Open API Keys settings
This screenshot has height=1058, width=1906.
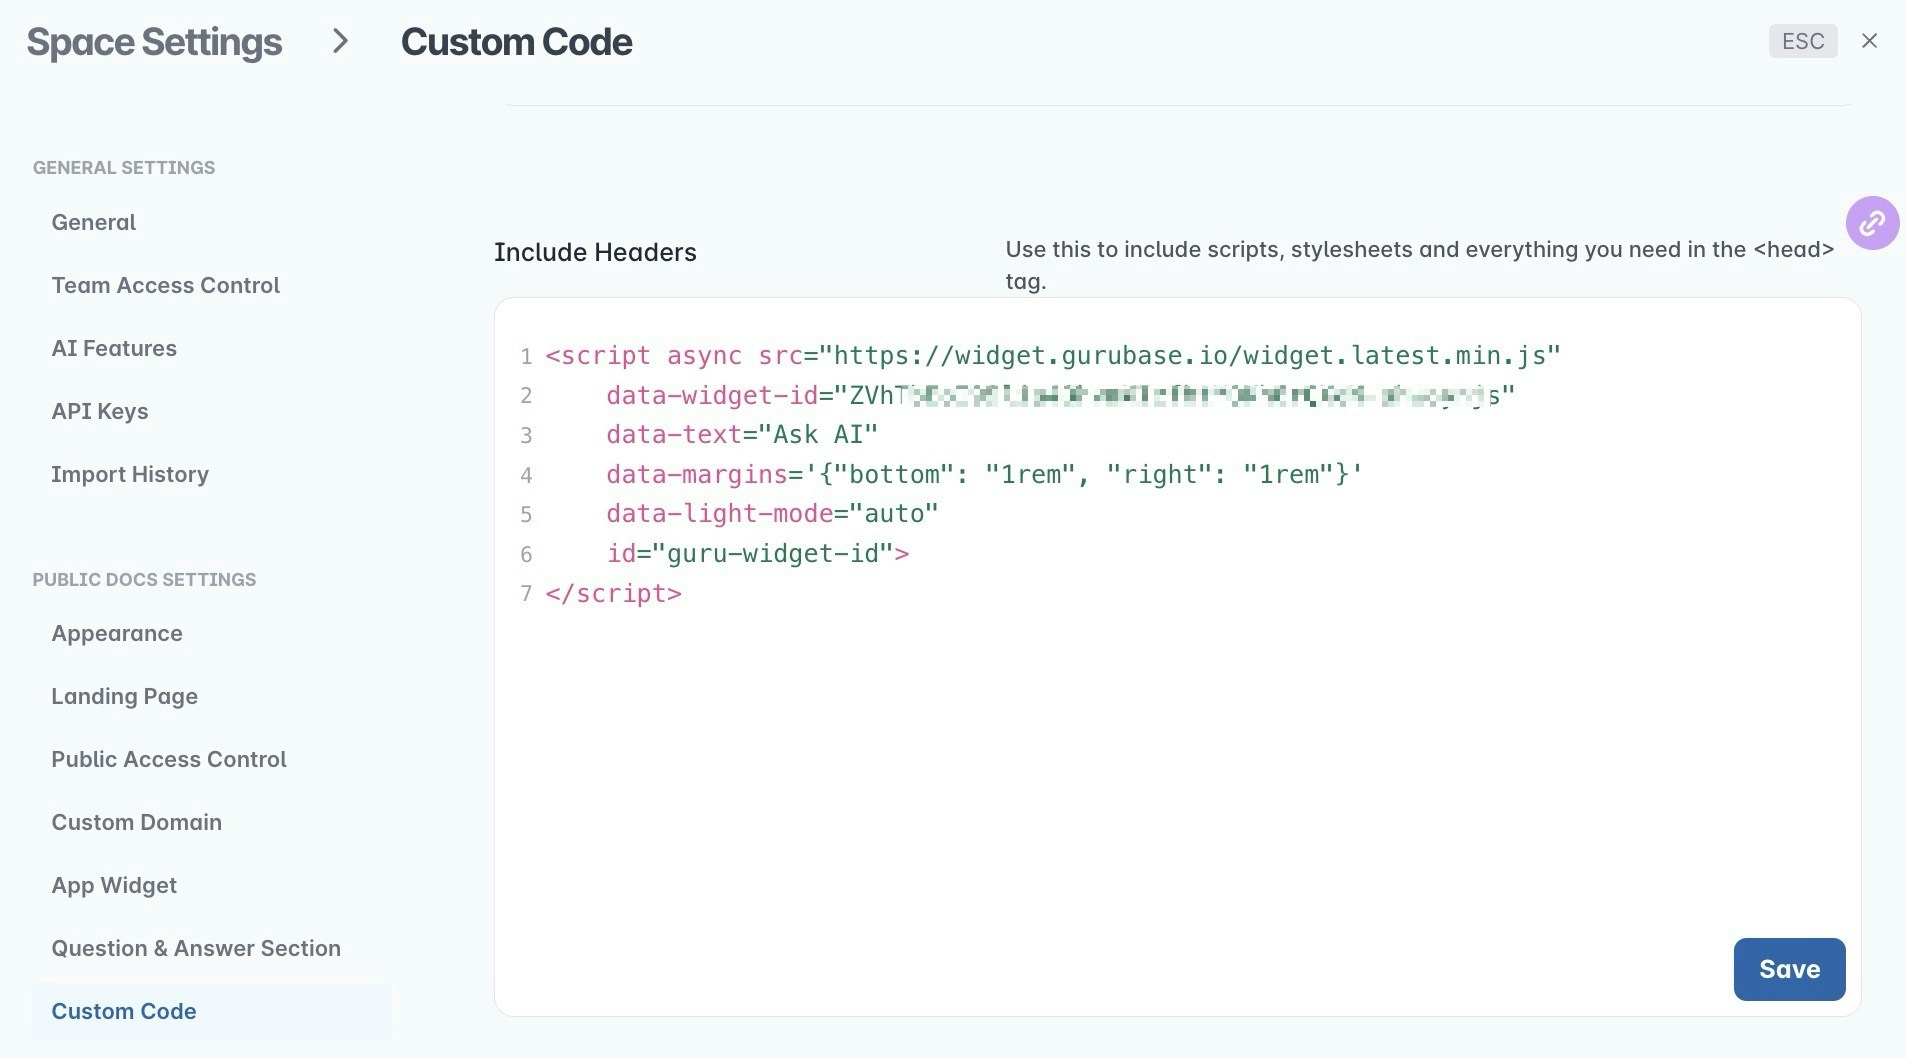pos(100,411)
